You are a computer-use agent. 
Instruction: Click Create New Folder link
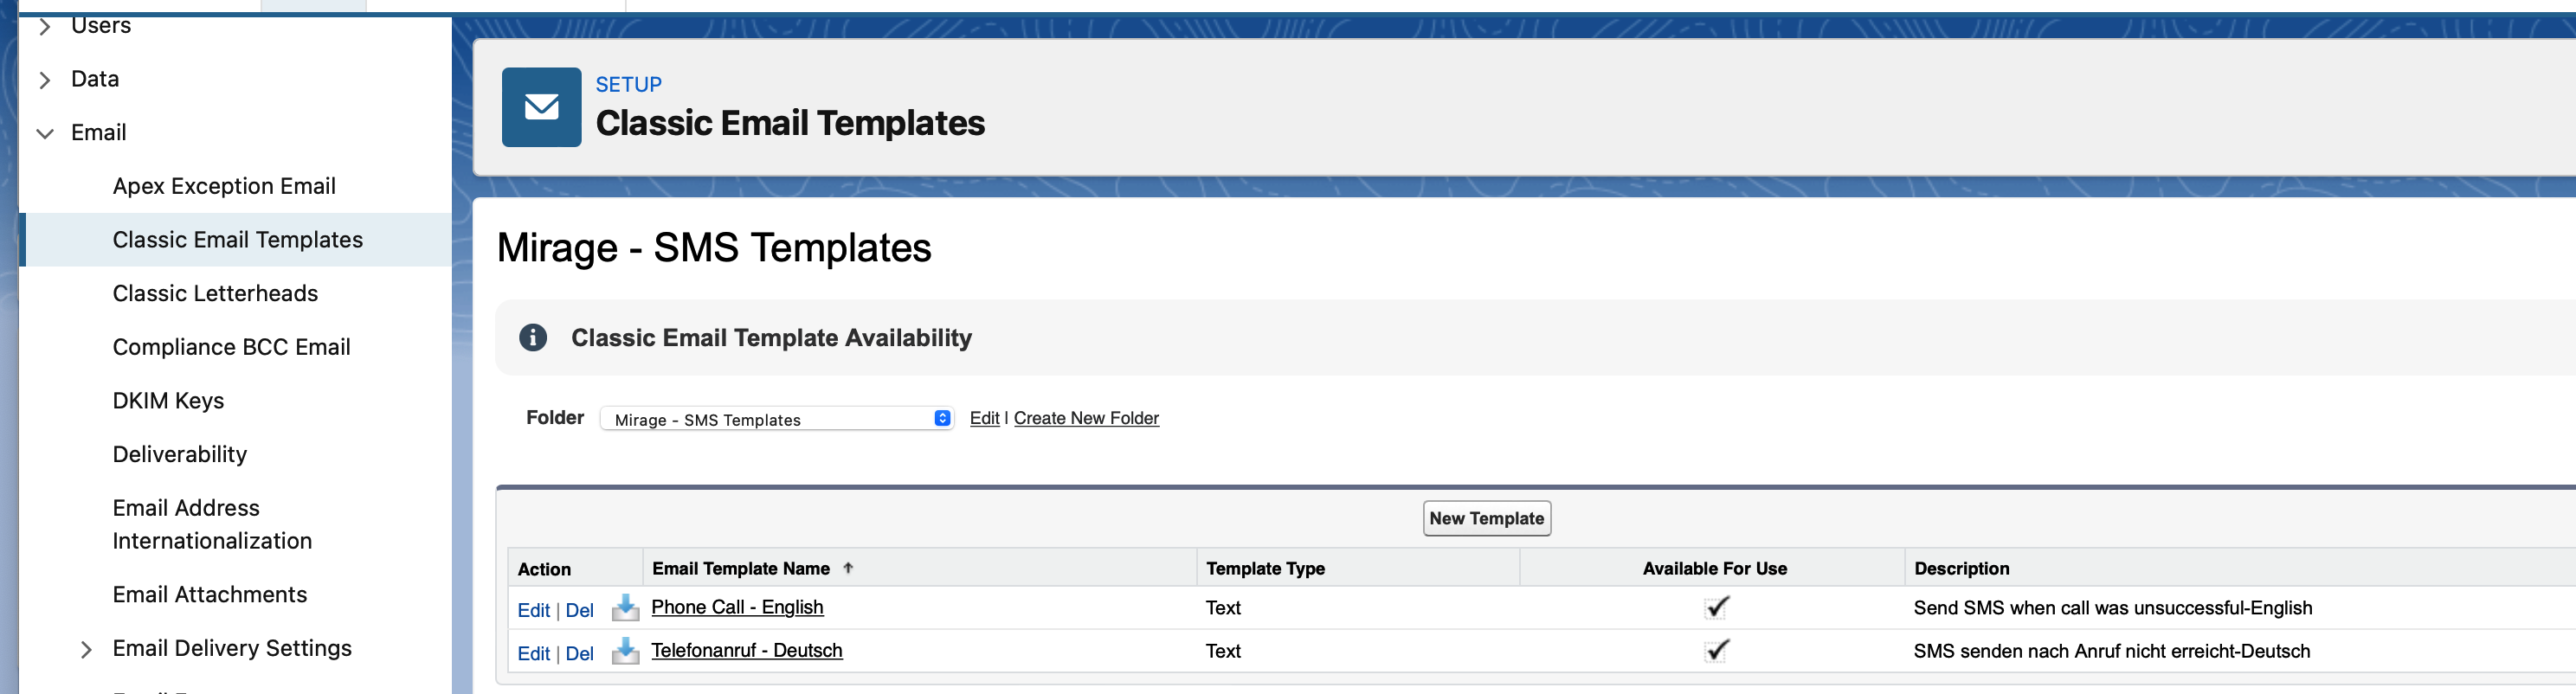click(x=1086, y=418)
